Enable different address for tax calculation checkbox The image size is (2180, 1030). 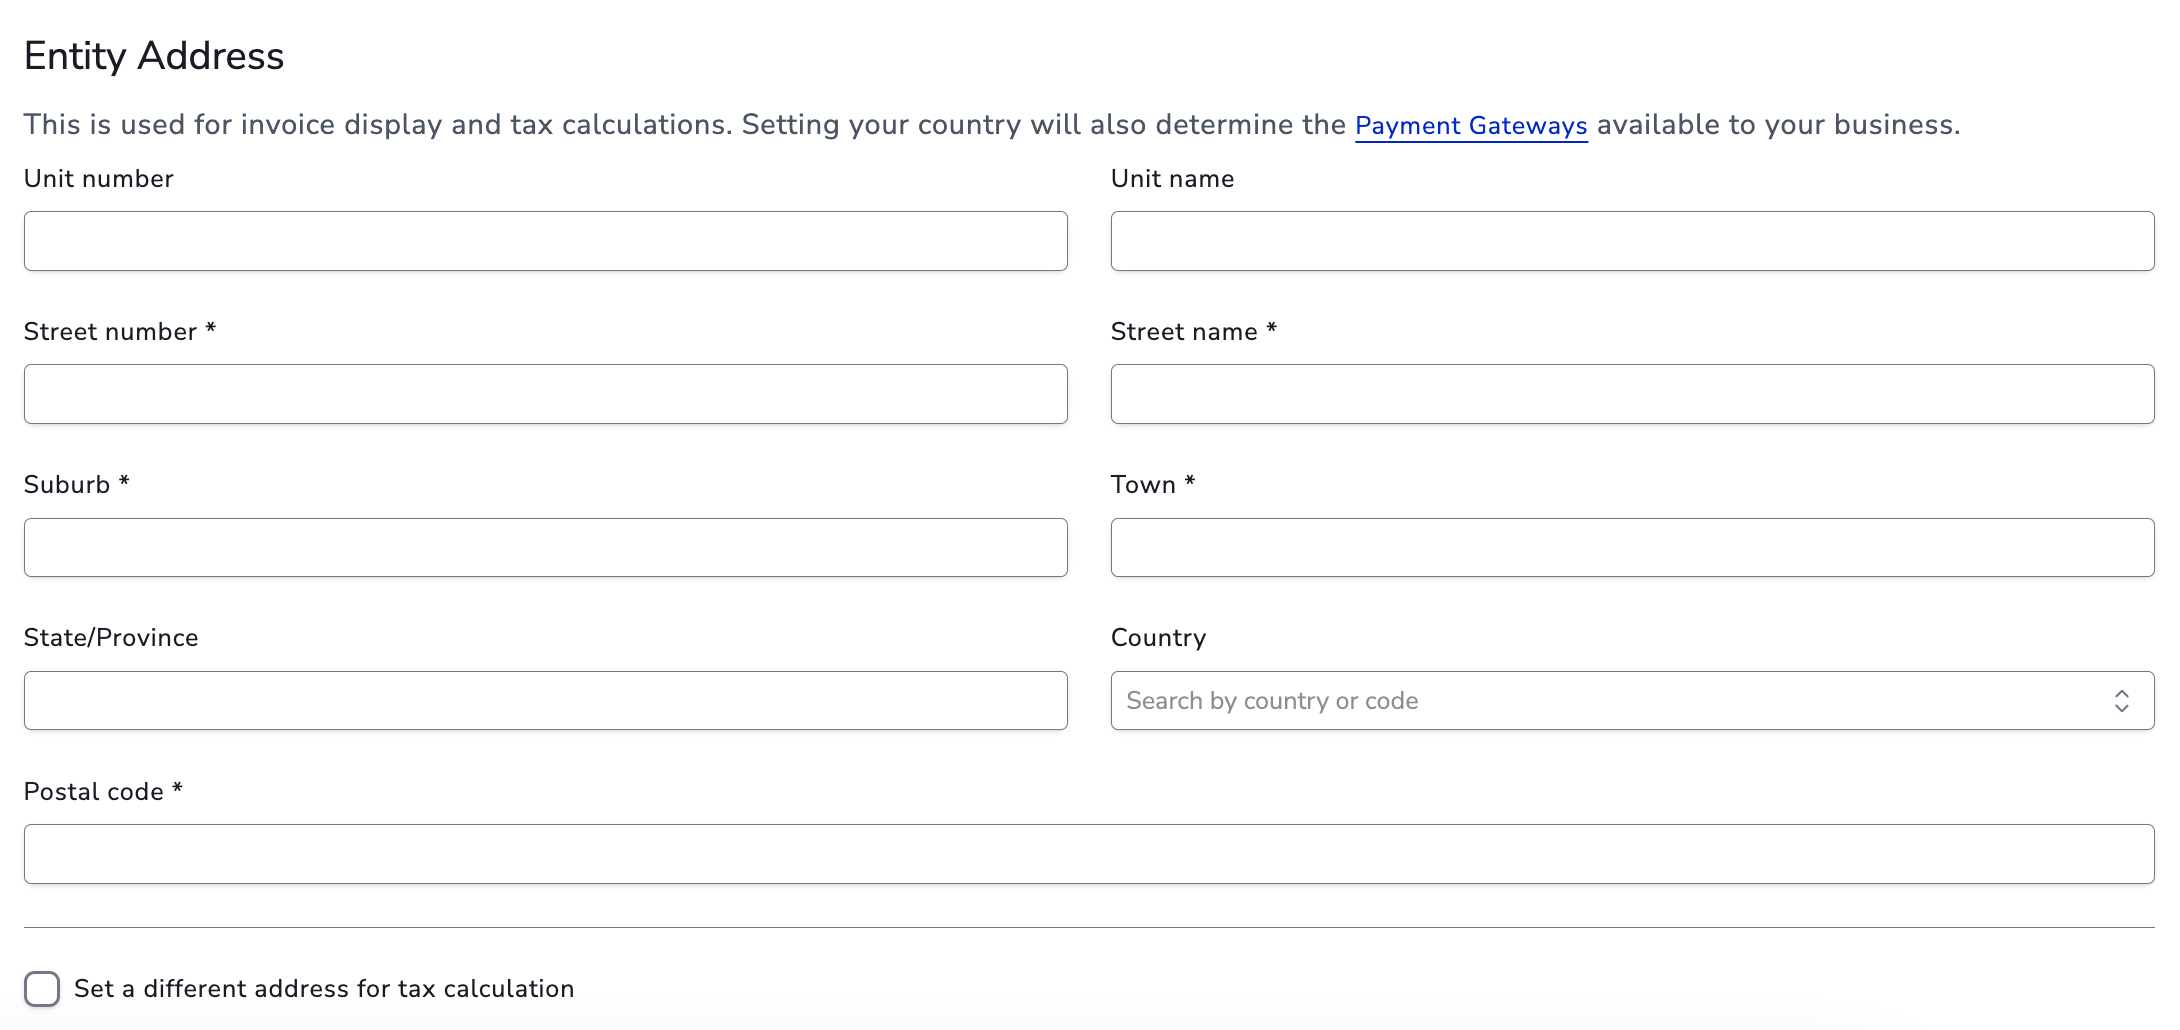[x=42, y=989]
